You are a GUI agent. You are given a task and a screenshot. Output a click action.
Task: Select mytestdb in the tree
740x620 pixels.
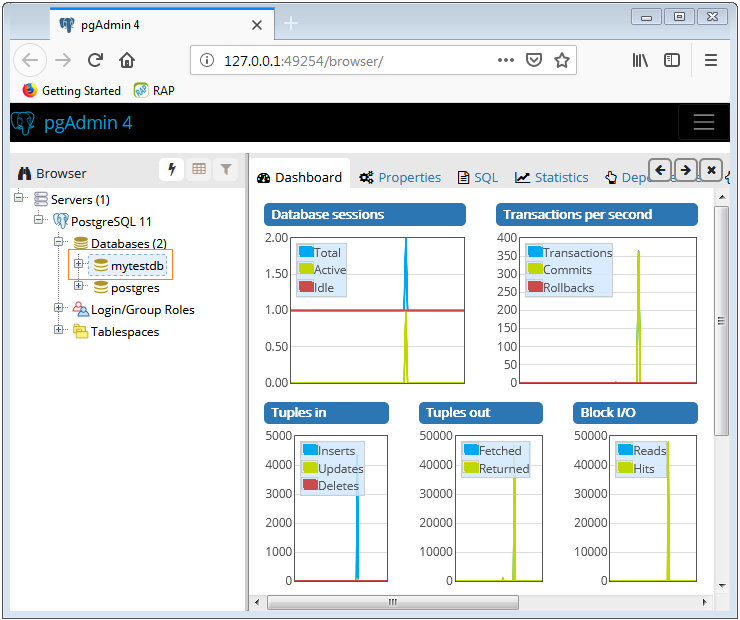click(x=128, y=266)
